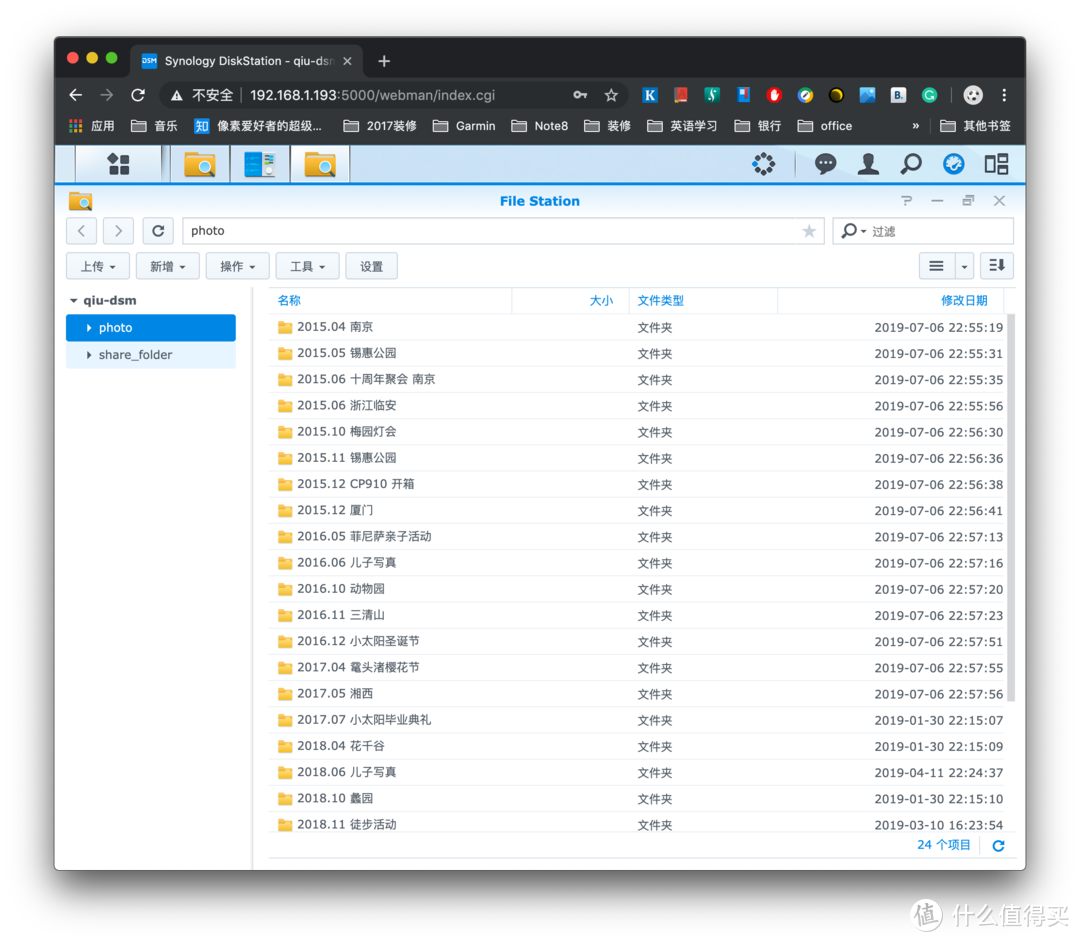This screenshot has height=942, width=1080.
Task: Open the user account person icon
Action: [868, 163]
